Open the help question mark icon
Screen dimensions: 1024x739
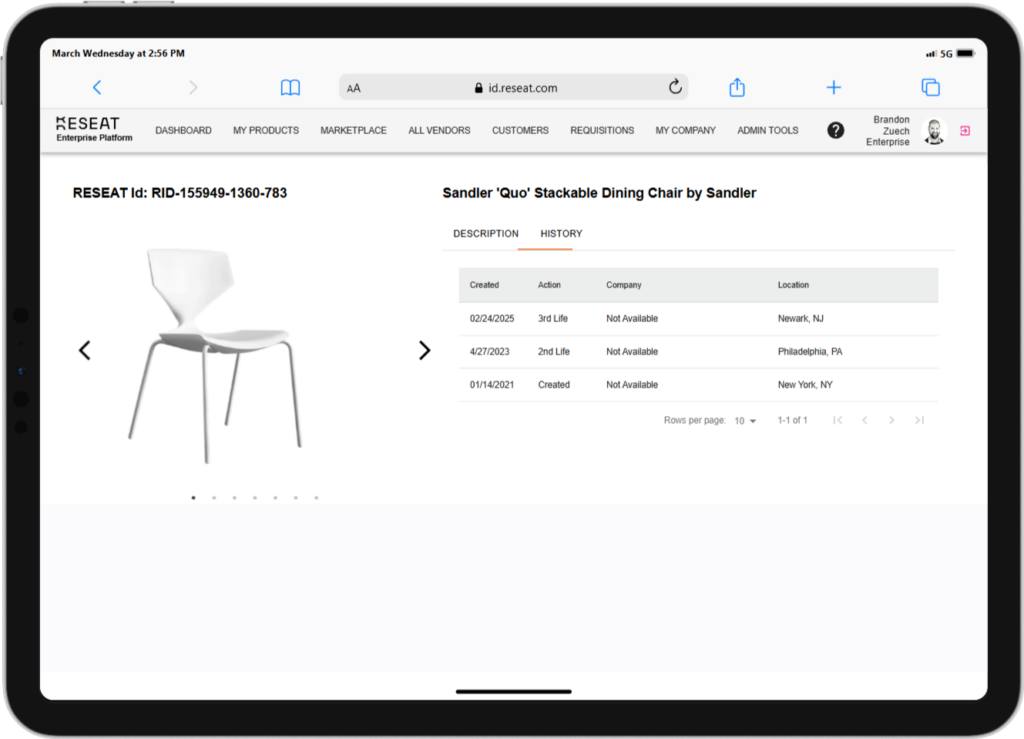tap(836, 130)
